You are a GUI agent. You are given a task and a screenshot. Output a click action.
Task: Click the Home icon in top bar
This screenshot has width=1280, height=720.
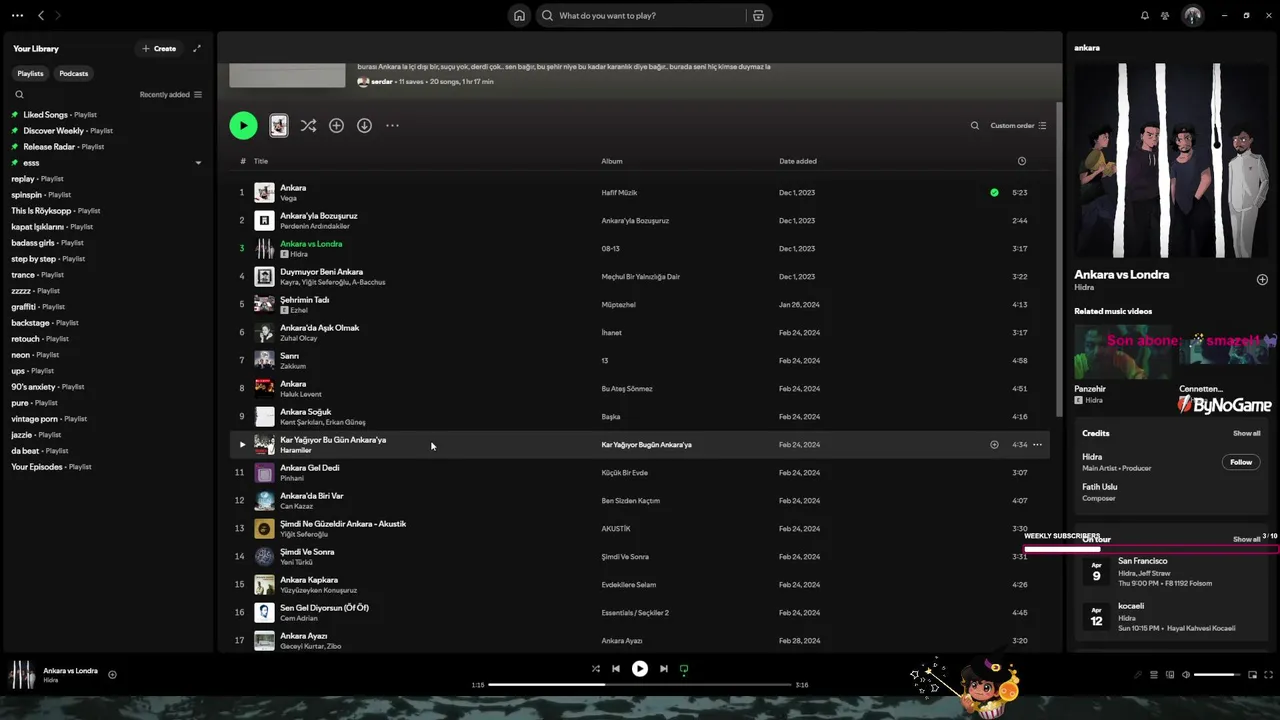coord(519,15)
